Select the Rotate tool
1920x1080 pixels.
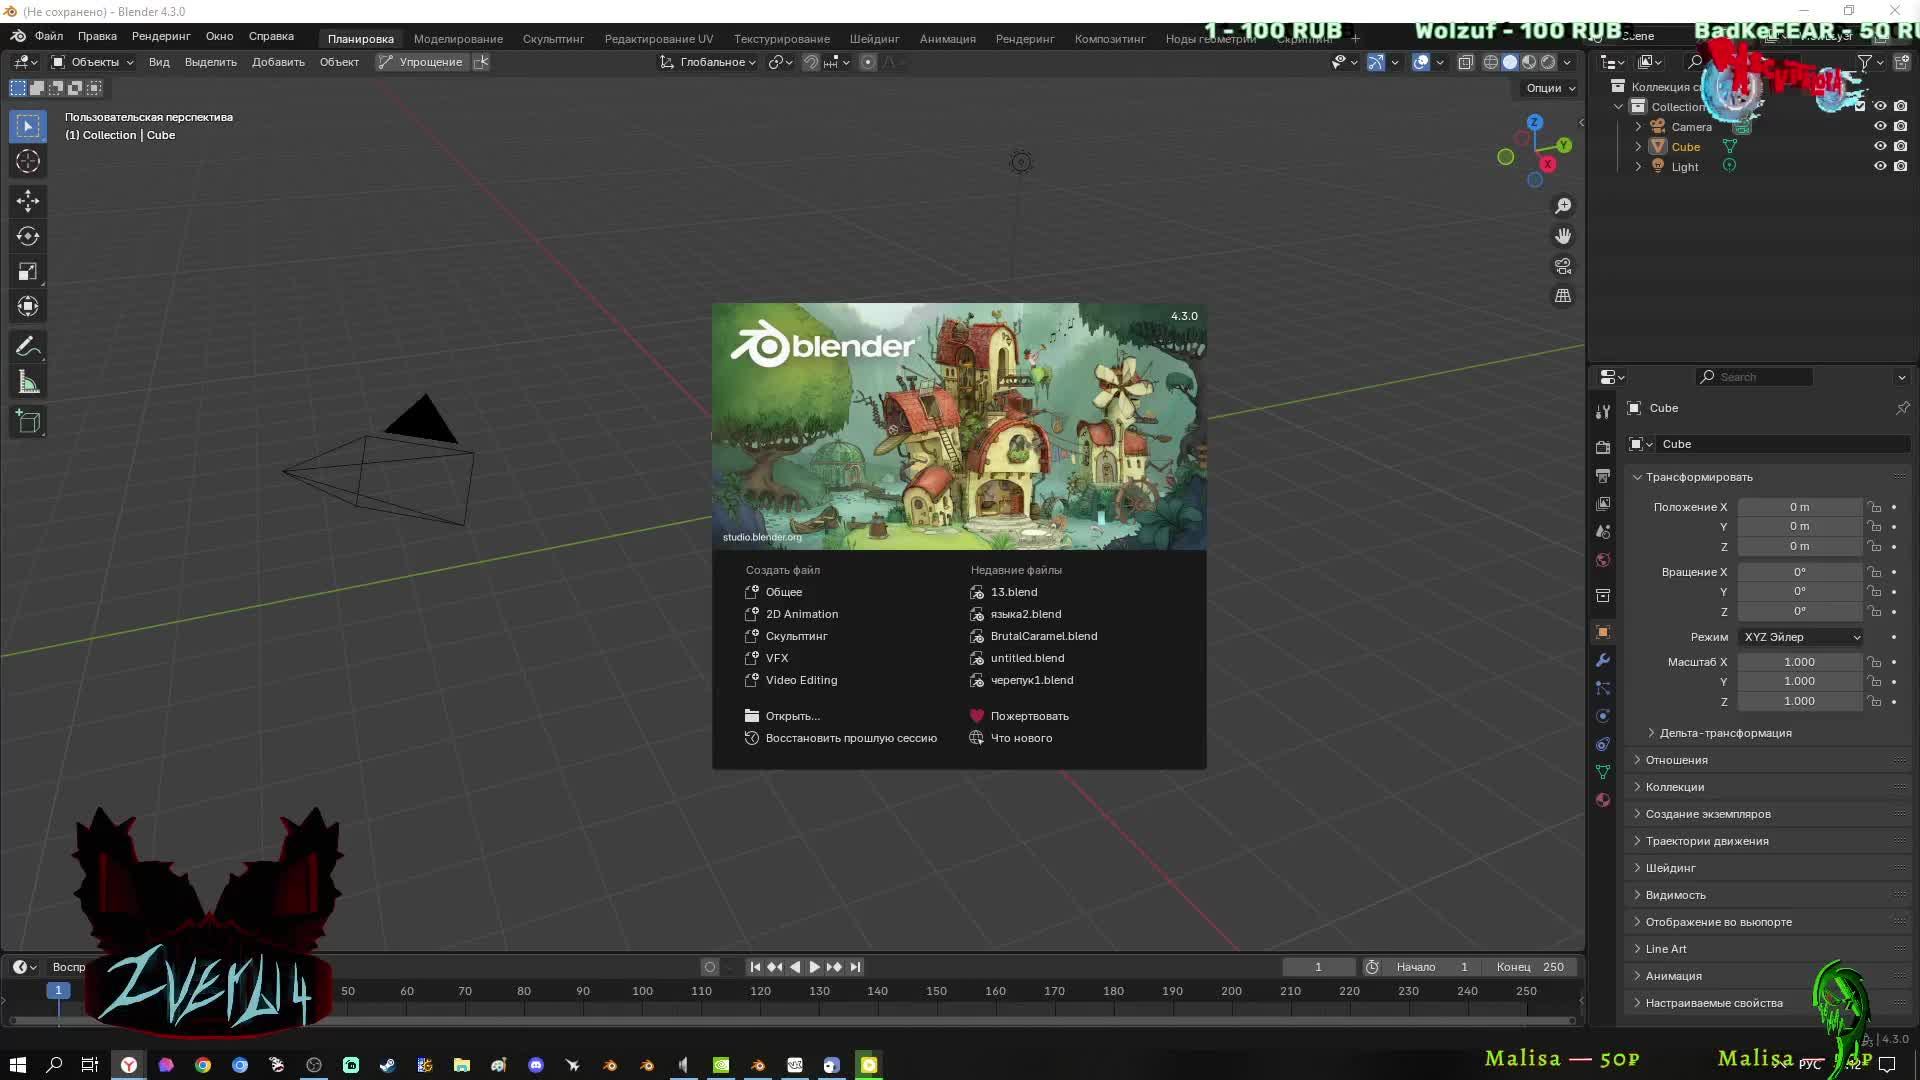(28, 236)
